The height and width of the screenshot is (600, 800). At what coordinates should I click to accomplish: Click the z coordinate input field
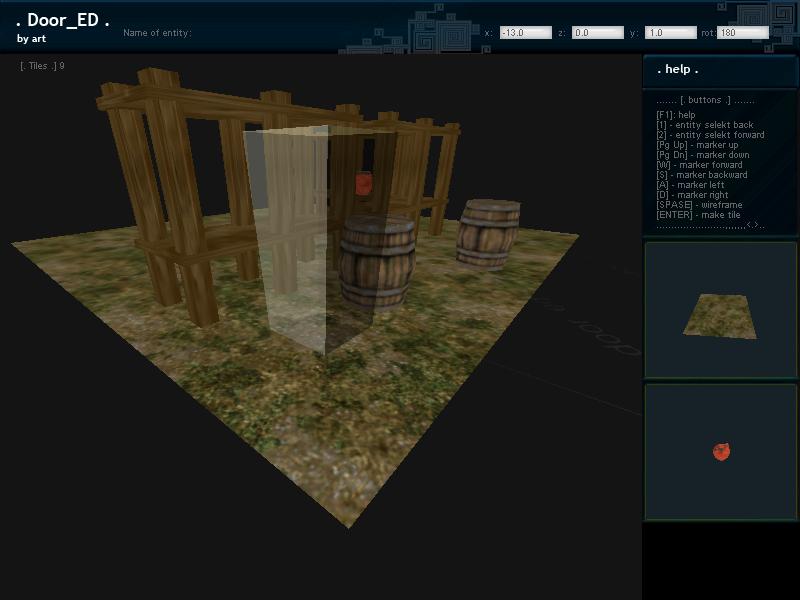point(597,33)
